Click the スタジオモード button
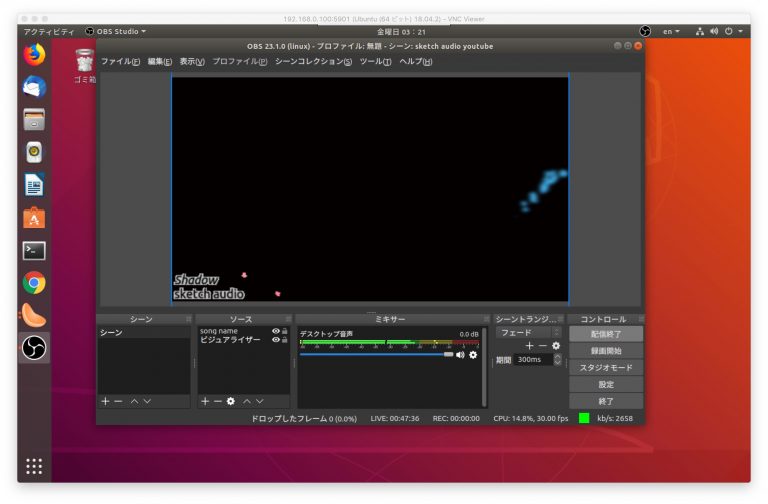The height and width of the screenshot is (504, 768). pyautogui.click(x=606, y=367)
